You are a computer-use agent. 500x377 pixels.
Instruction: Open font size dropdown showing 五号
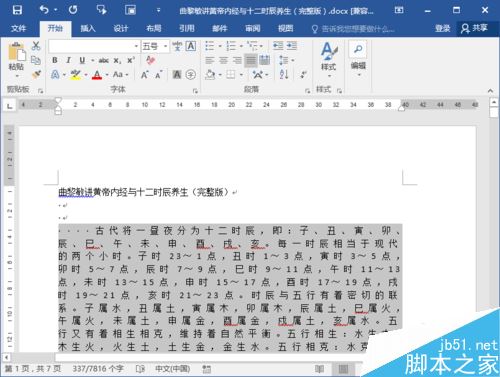(x=166, y=46)
